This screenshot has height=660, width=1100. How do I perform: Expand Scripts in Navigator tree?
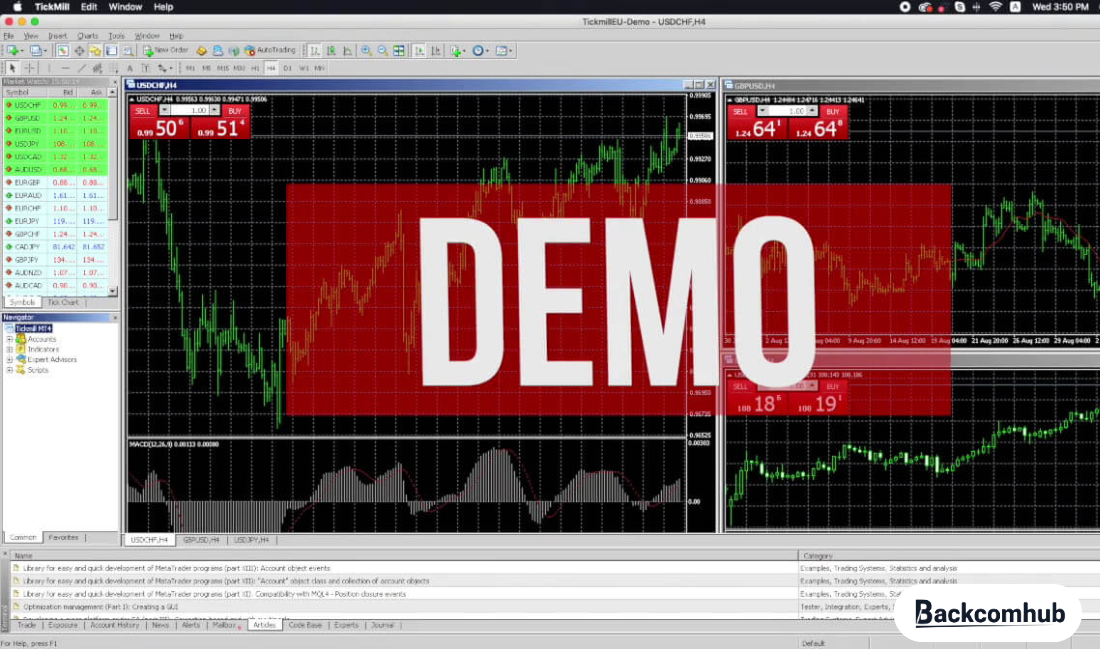pos(10,370)
